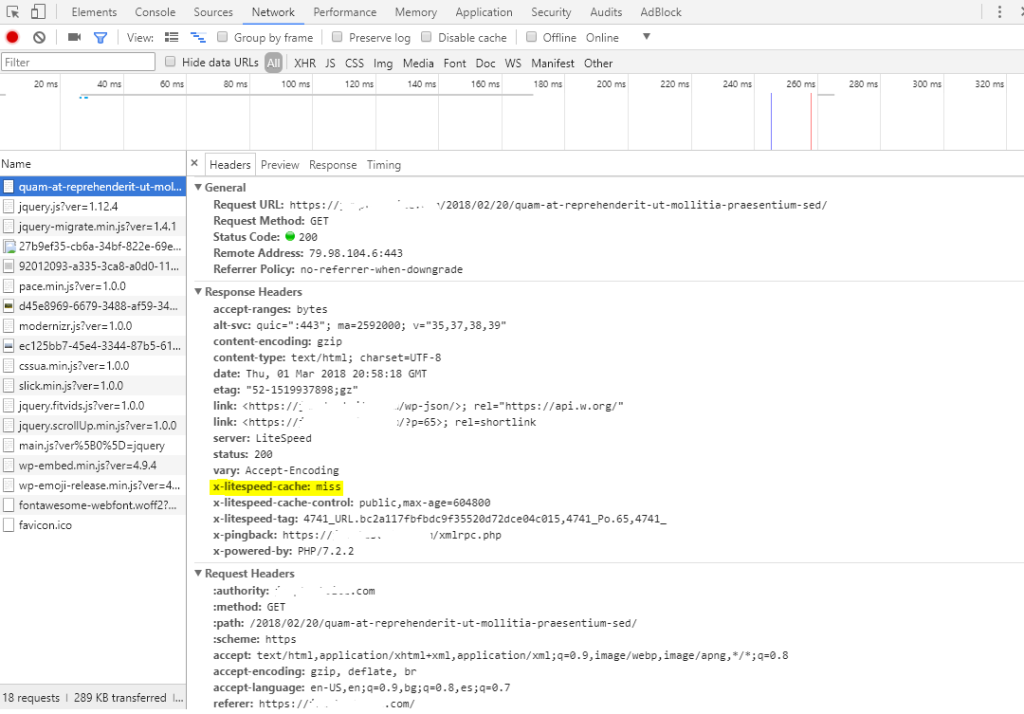Tick the Hide data URLs checkbox

(x=171, y=62)
